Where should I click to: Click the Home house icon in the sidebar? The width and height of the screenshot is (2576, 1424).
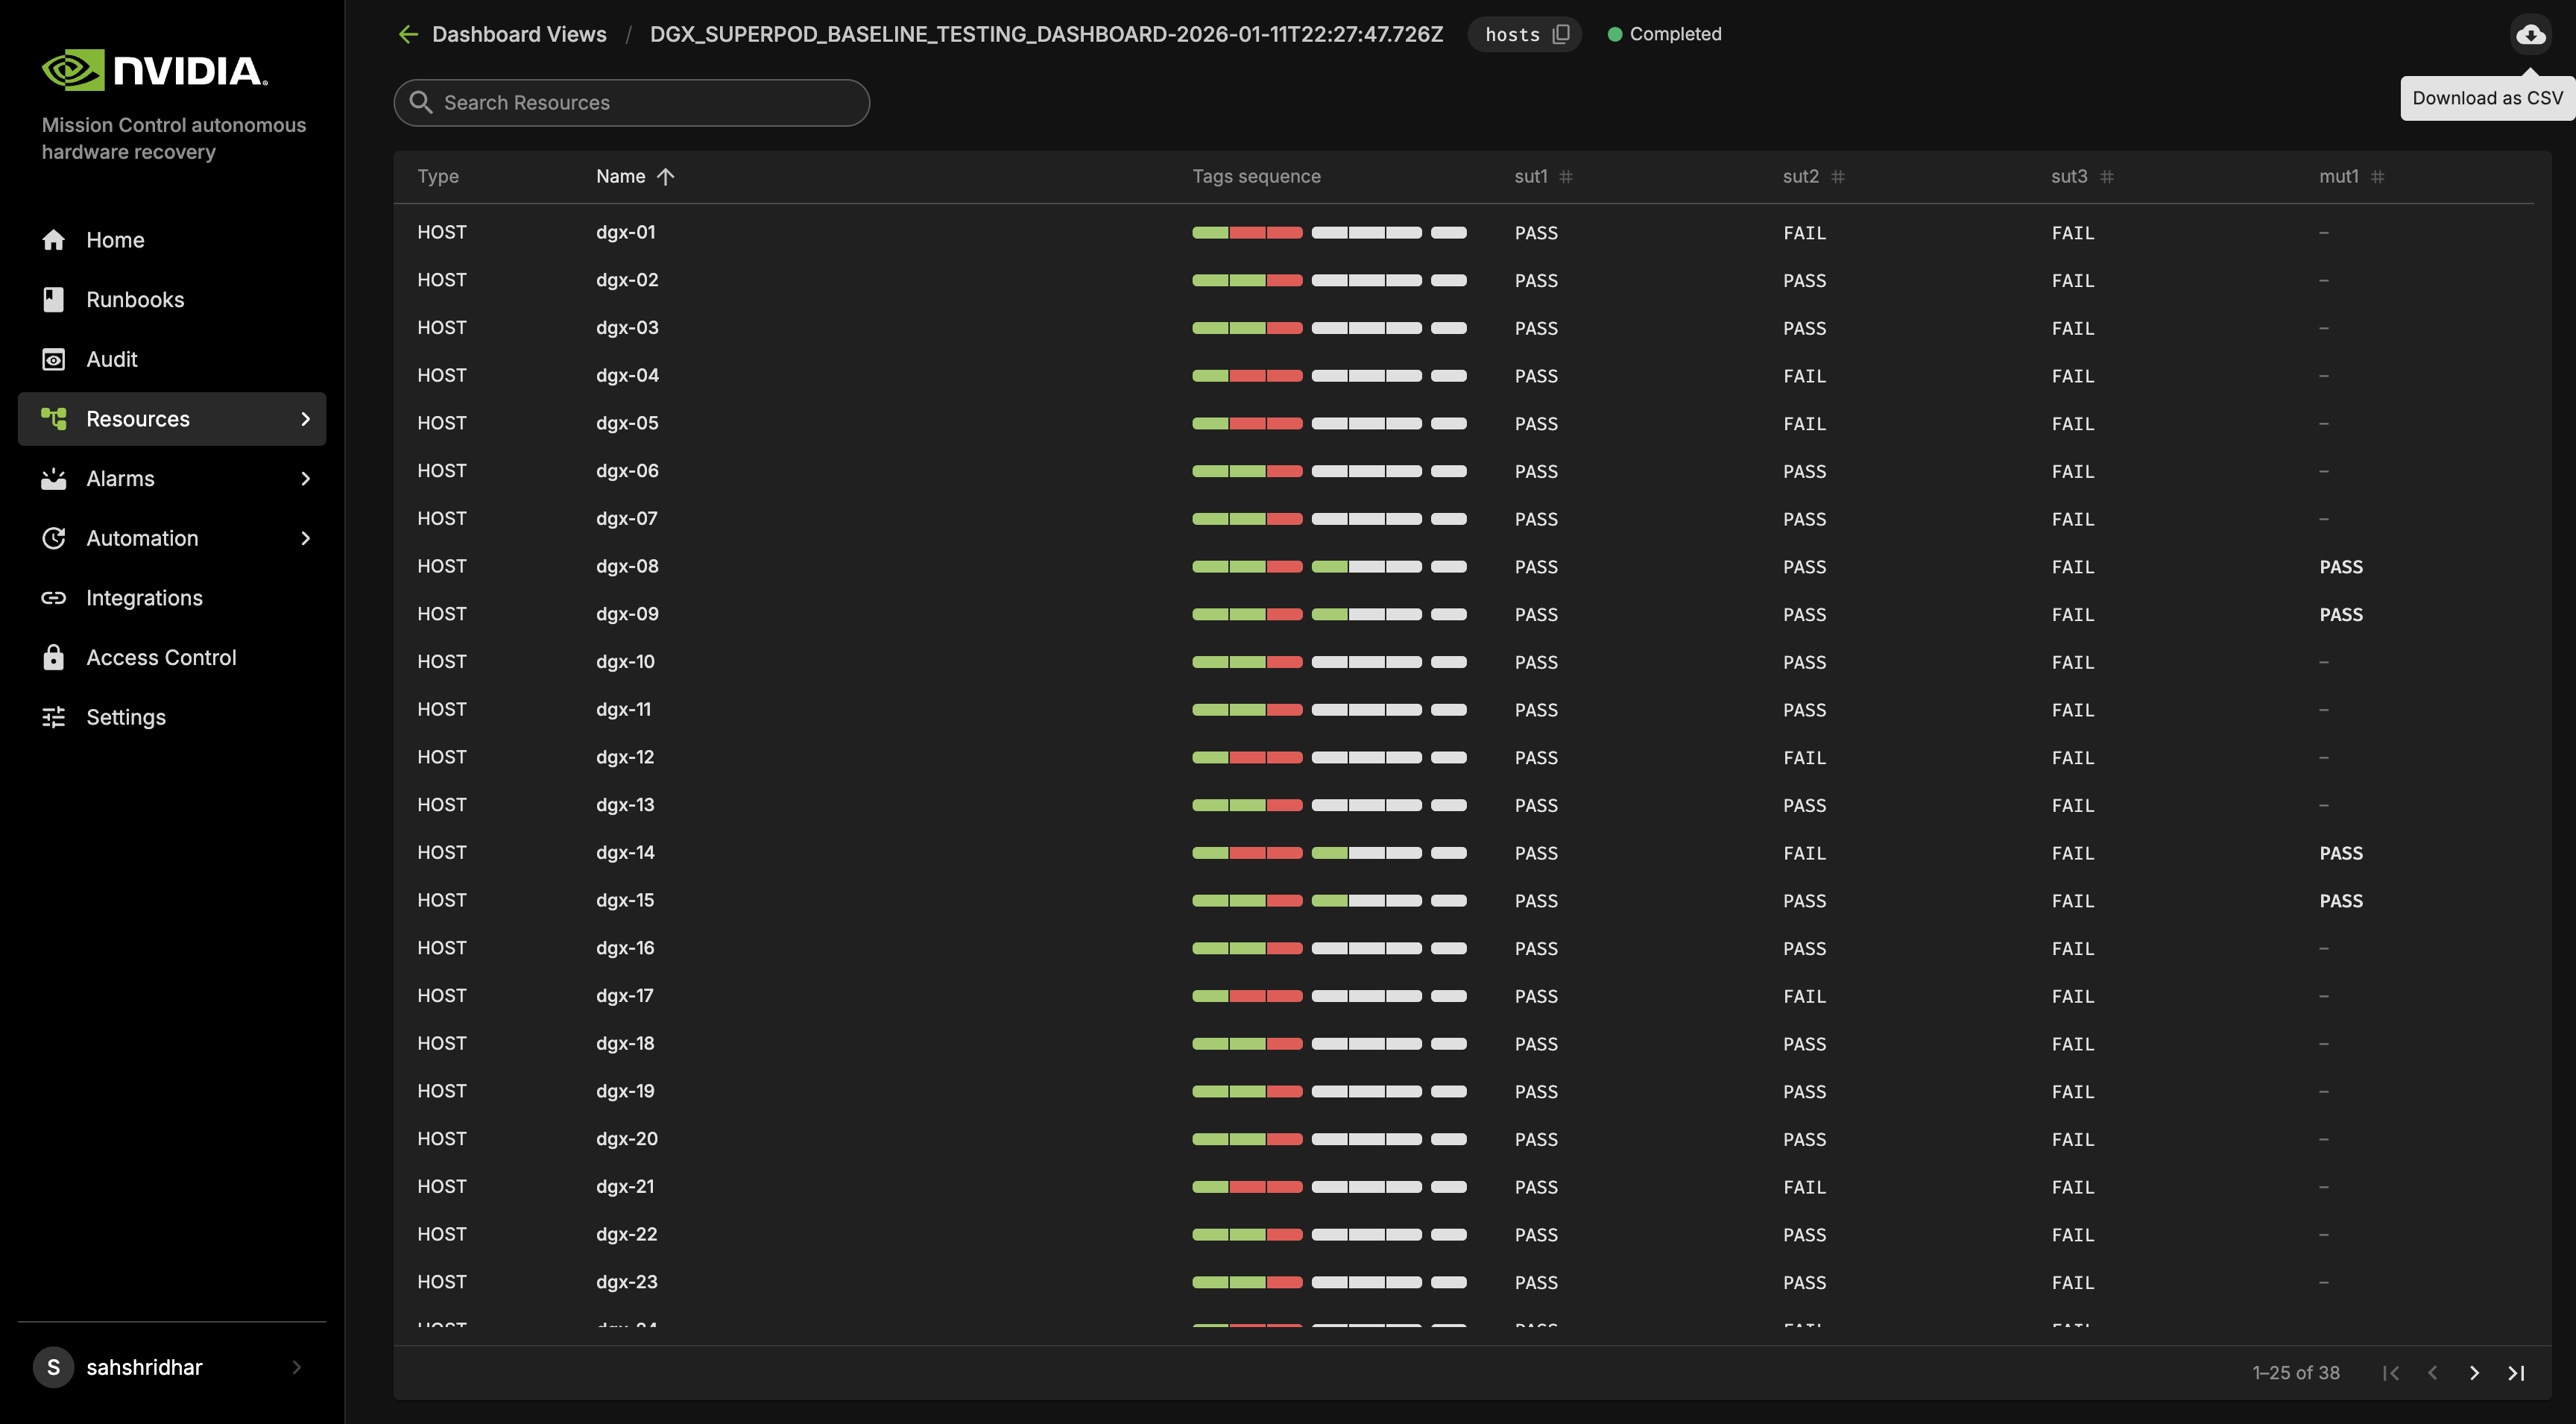pyautogui.click(x=54, y=240)
